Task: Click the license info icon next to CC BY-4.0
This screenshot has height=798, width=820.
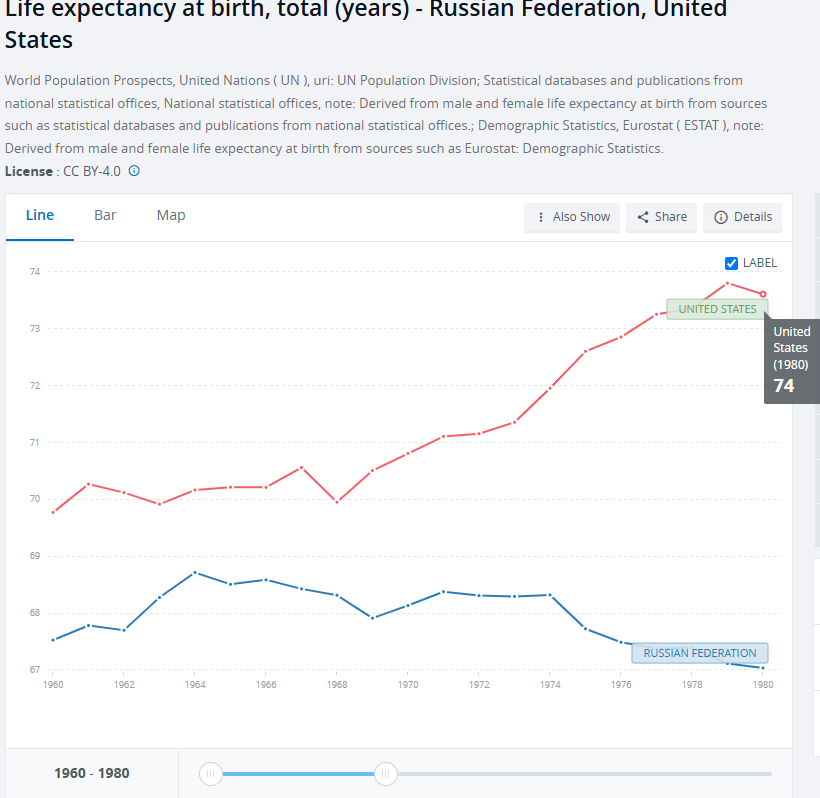Action: [x=134, y=171]
